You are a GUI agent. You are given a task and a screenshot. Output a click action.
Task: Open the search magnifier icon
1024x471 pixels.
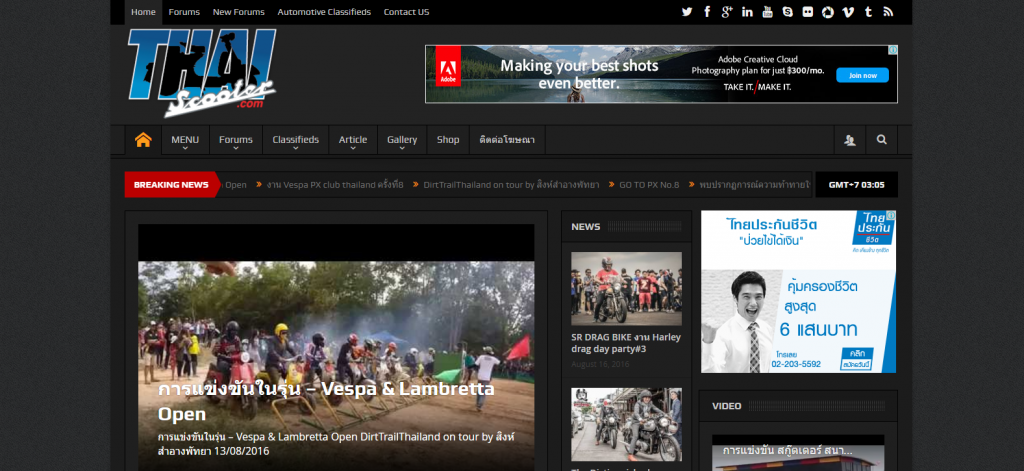coord(882,140)
